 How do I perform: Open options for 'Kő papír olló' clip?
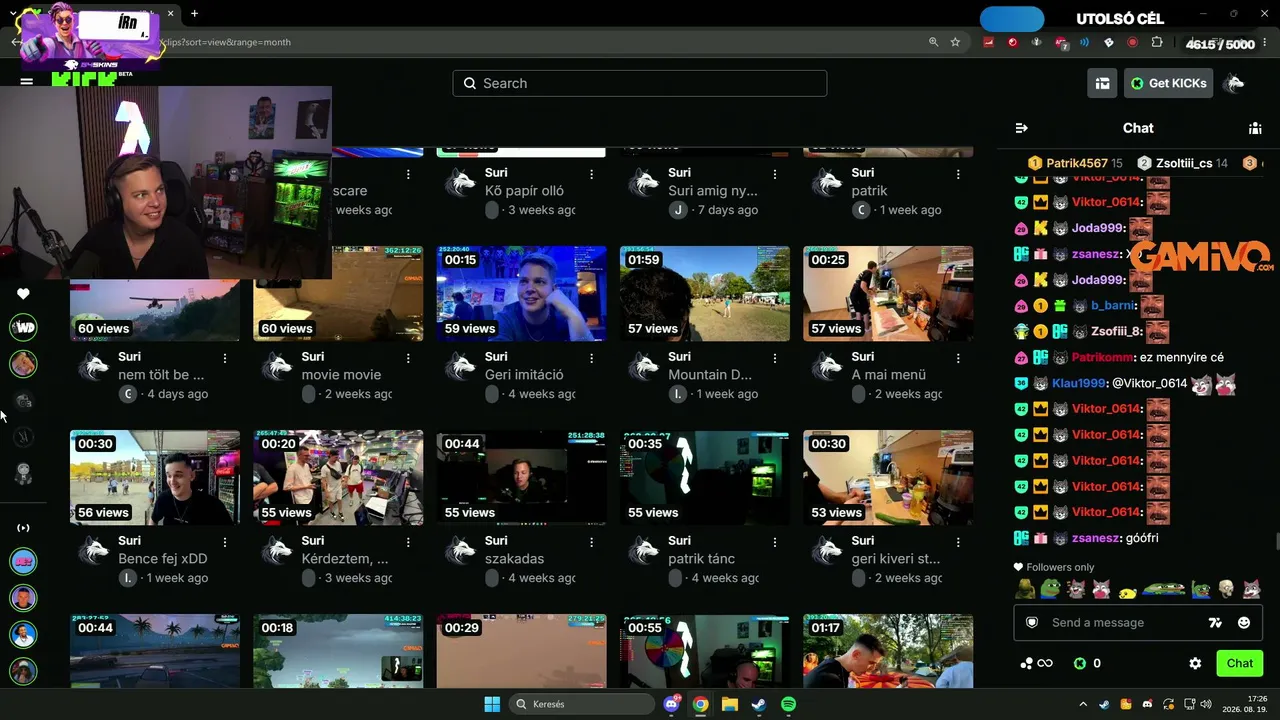point(591,174)
